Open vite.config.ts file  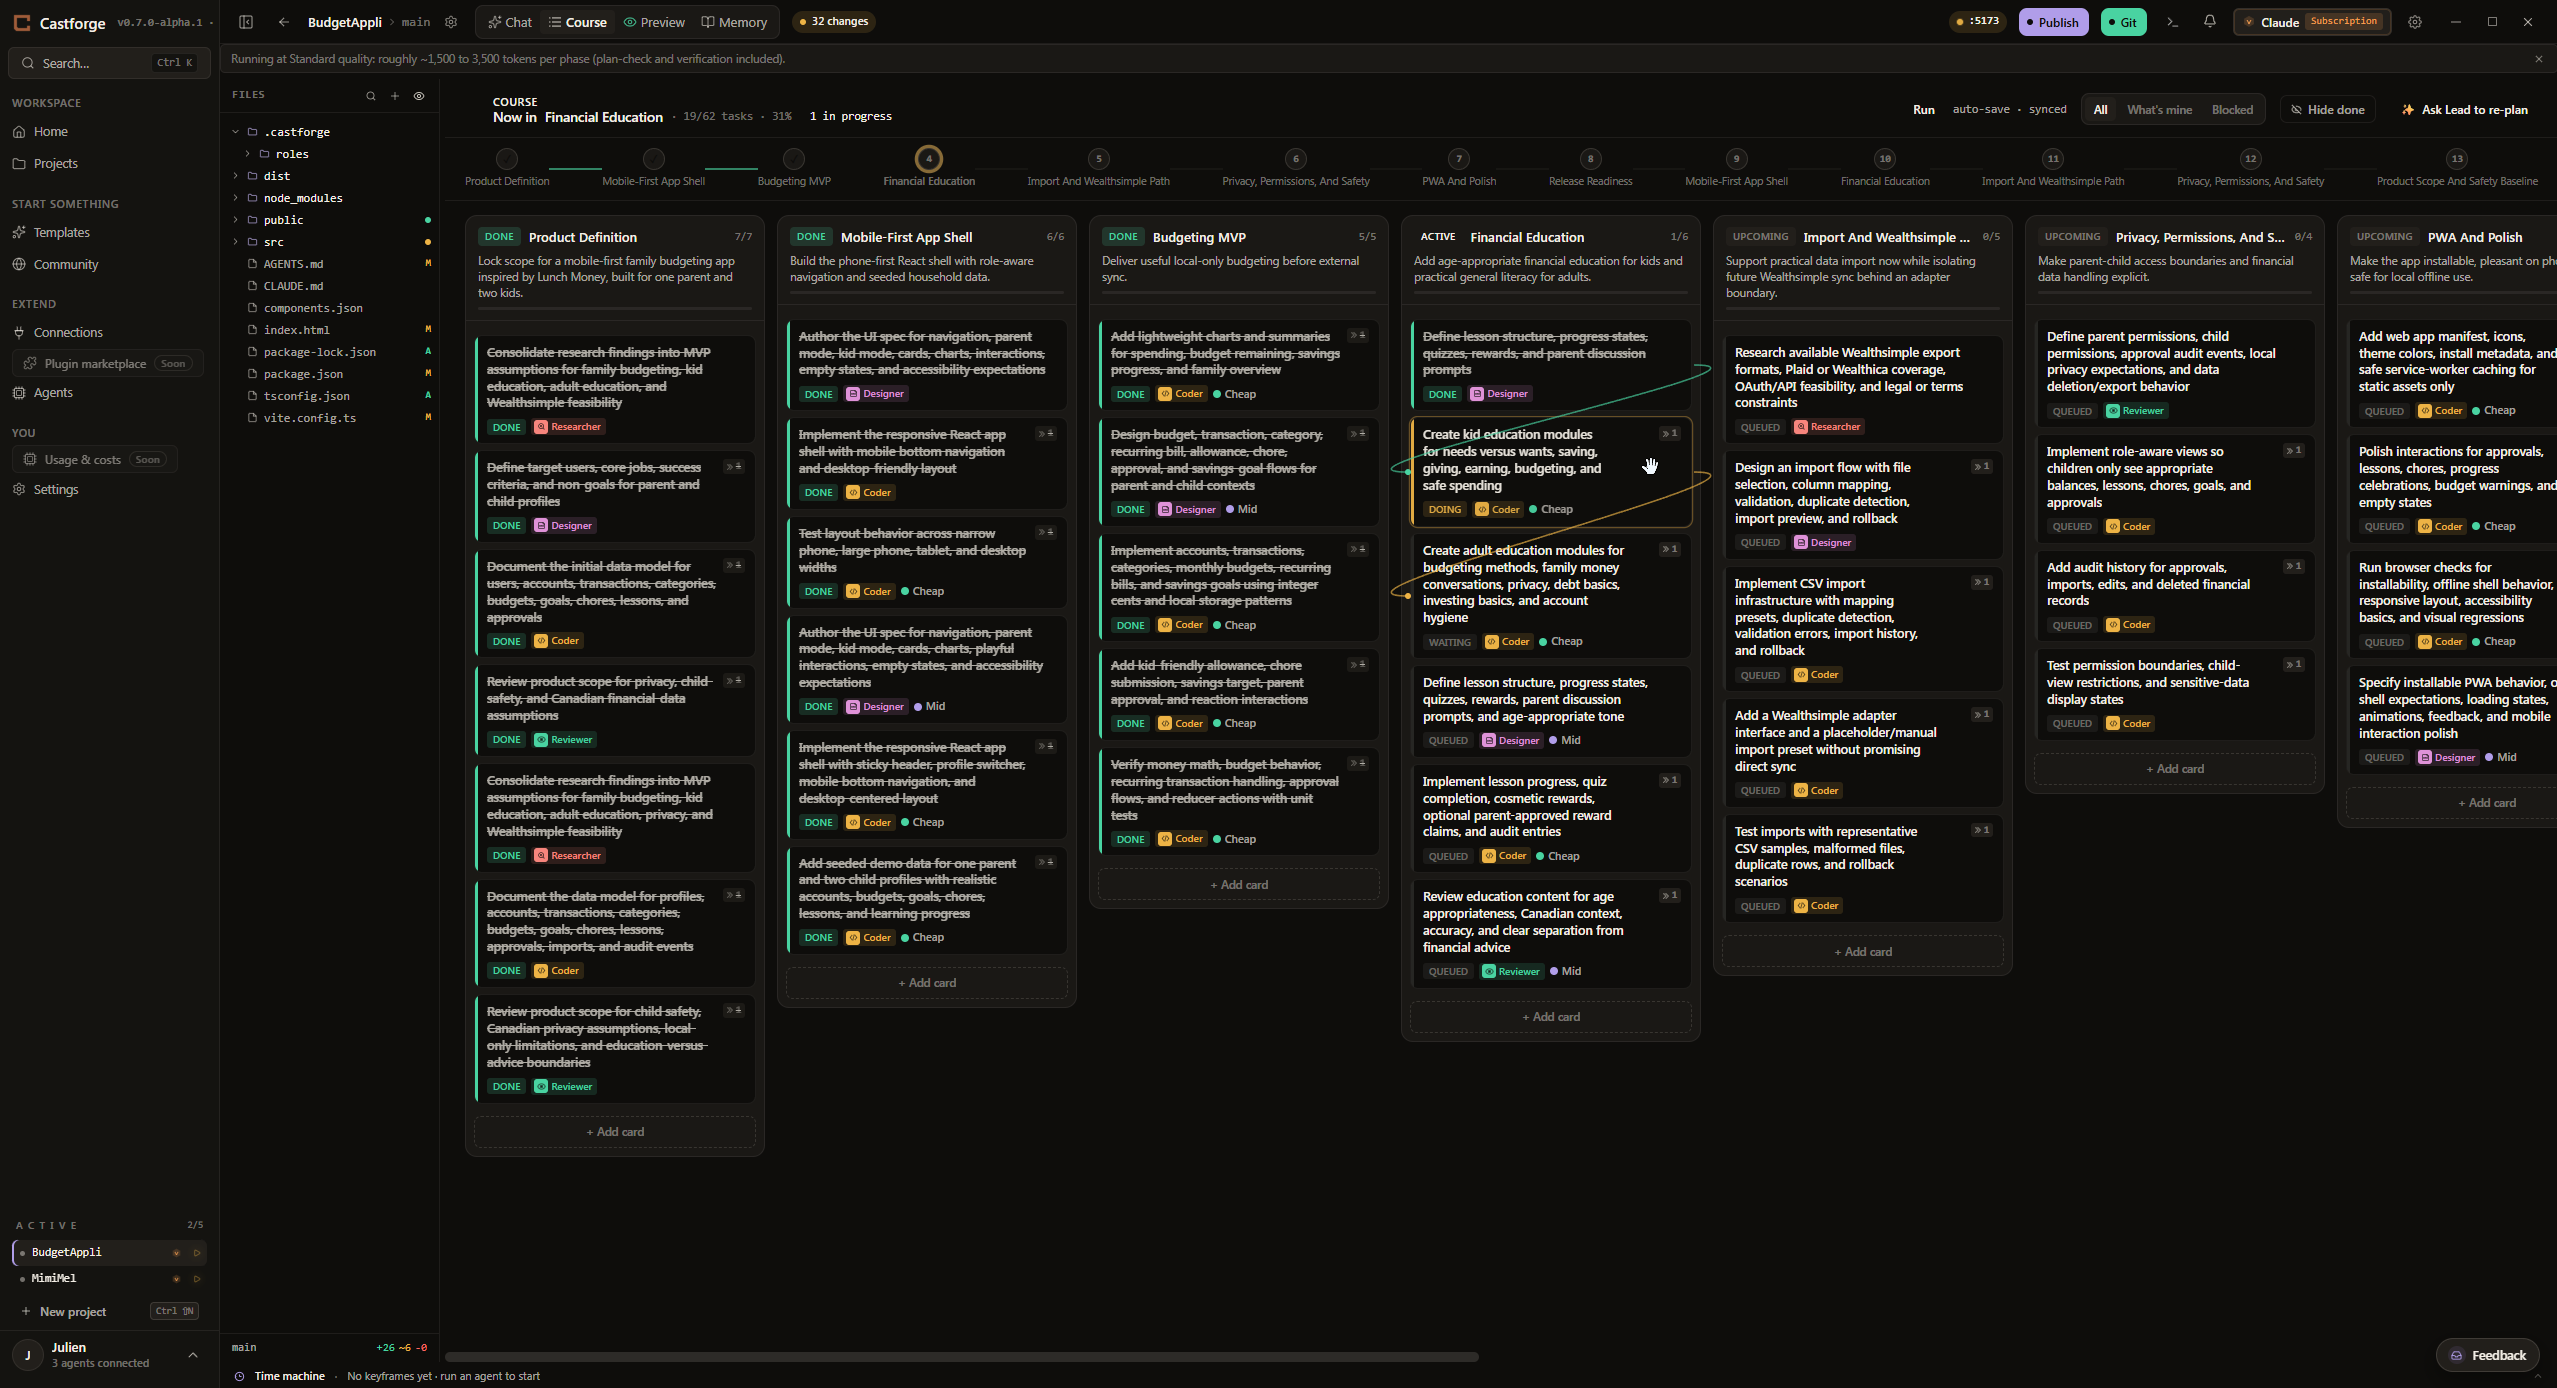309,418
